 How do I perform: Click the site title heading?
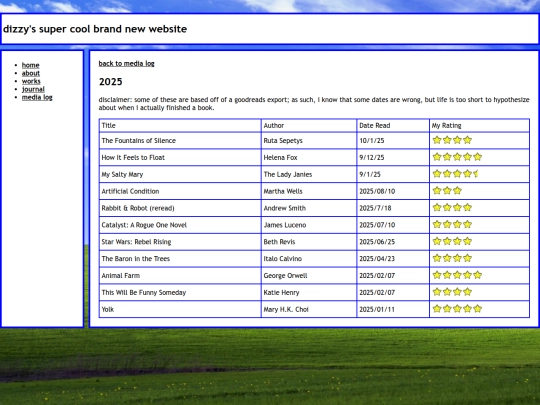click(95, 29)
